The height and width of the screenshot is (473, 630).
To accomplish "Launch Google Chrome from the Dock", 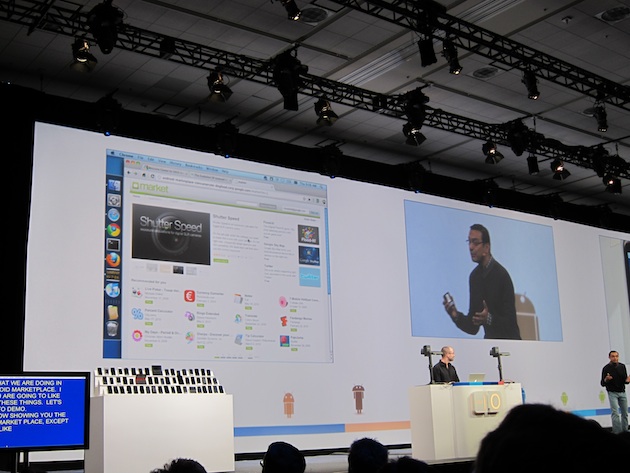I will (x=114, y=230).
